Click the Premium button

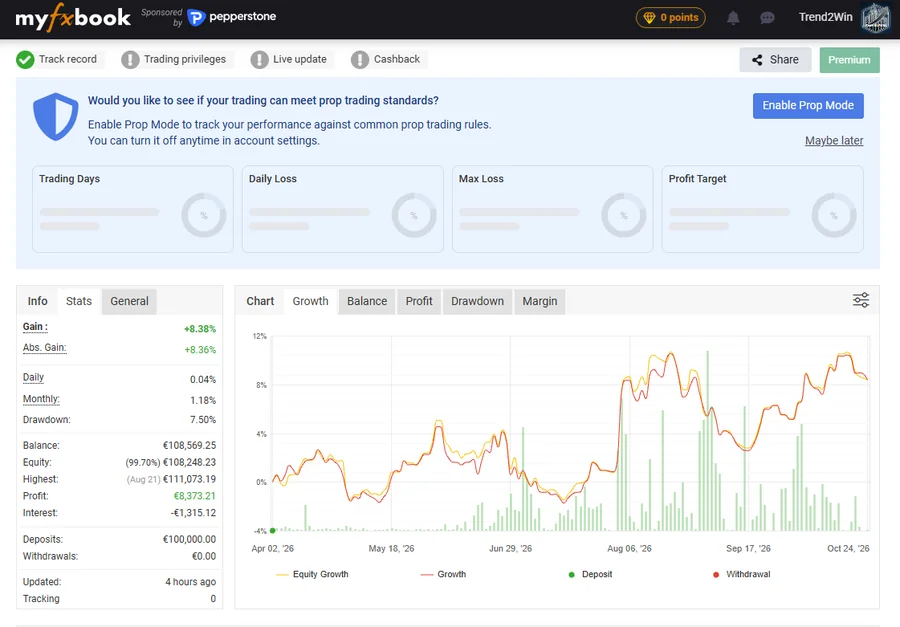(x=849, y=60)
